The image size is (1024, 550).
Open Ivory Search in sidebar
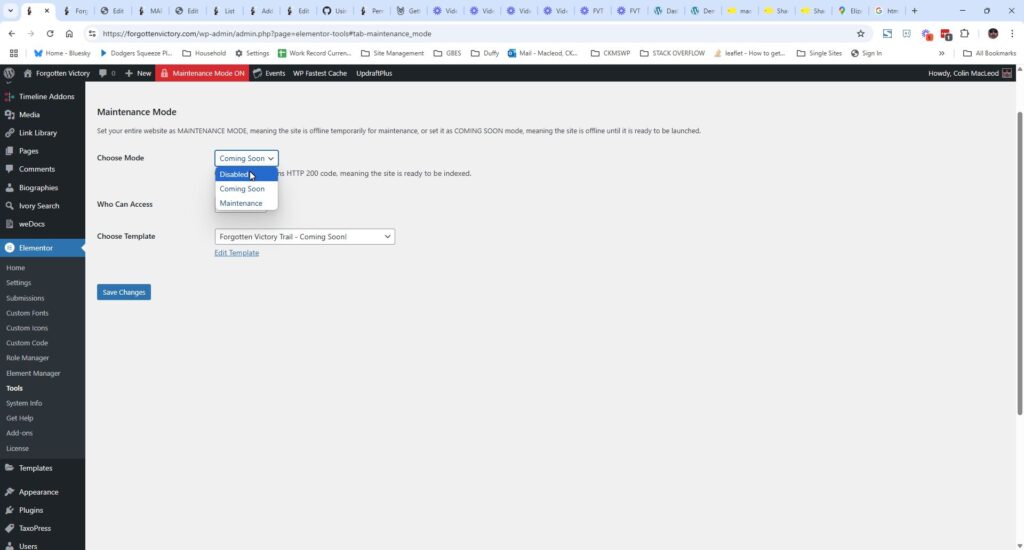point(42,206)
